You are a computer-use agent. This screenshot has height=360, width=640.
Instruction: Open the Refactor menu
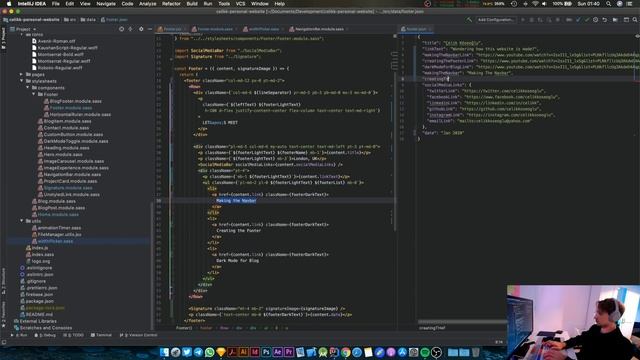pyautogui.click(x=171, y=4)
